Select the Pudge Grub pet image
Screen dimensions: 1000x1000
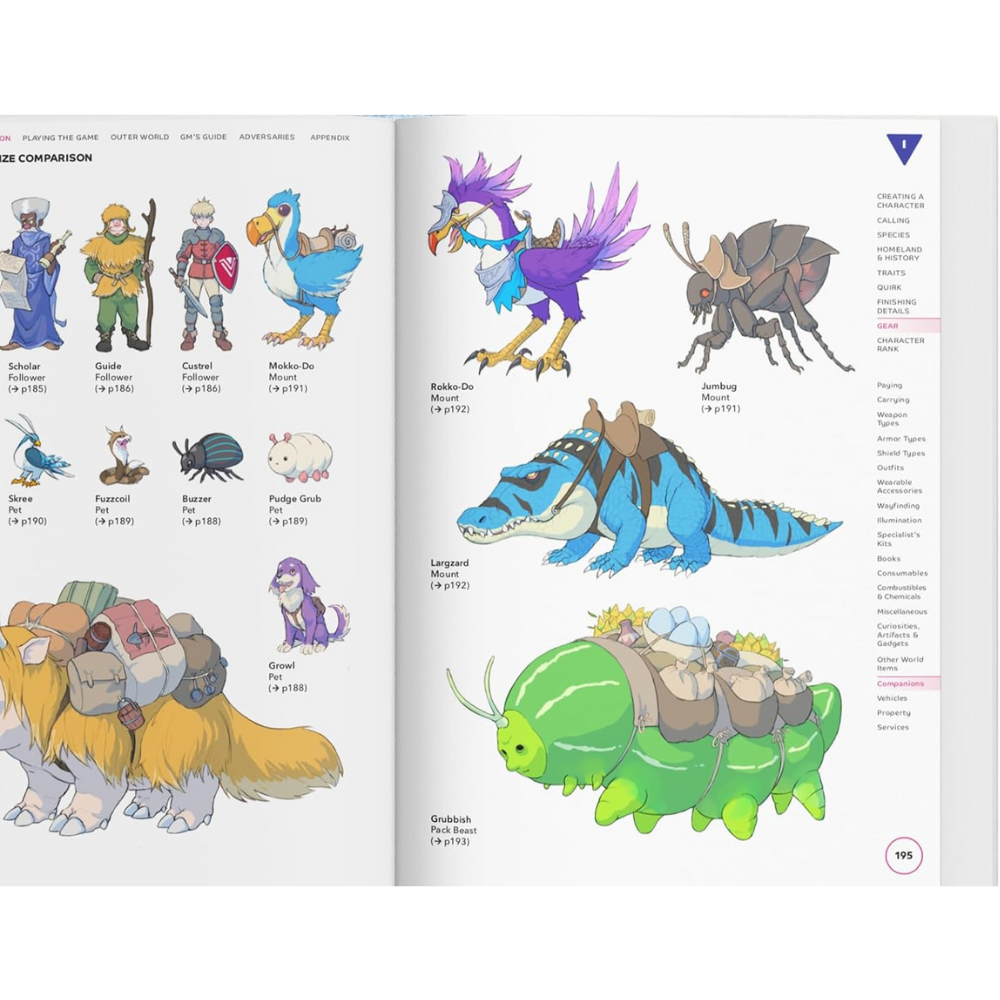click(x=299, y=458)
